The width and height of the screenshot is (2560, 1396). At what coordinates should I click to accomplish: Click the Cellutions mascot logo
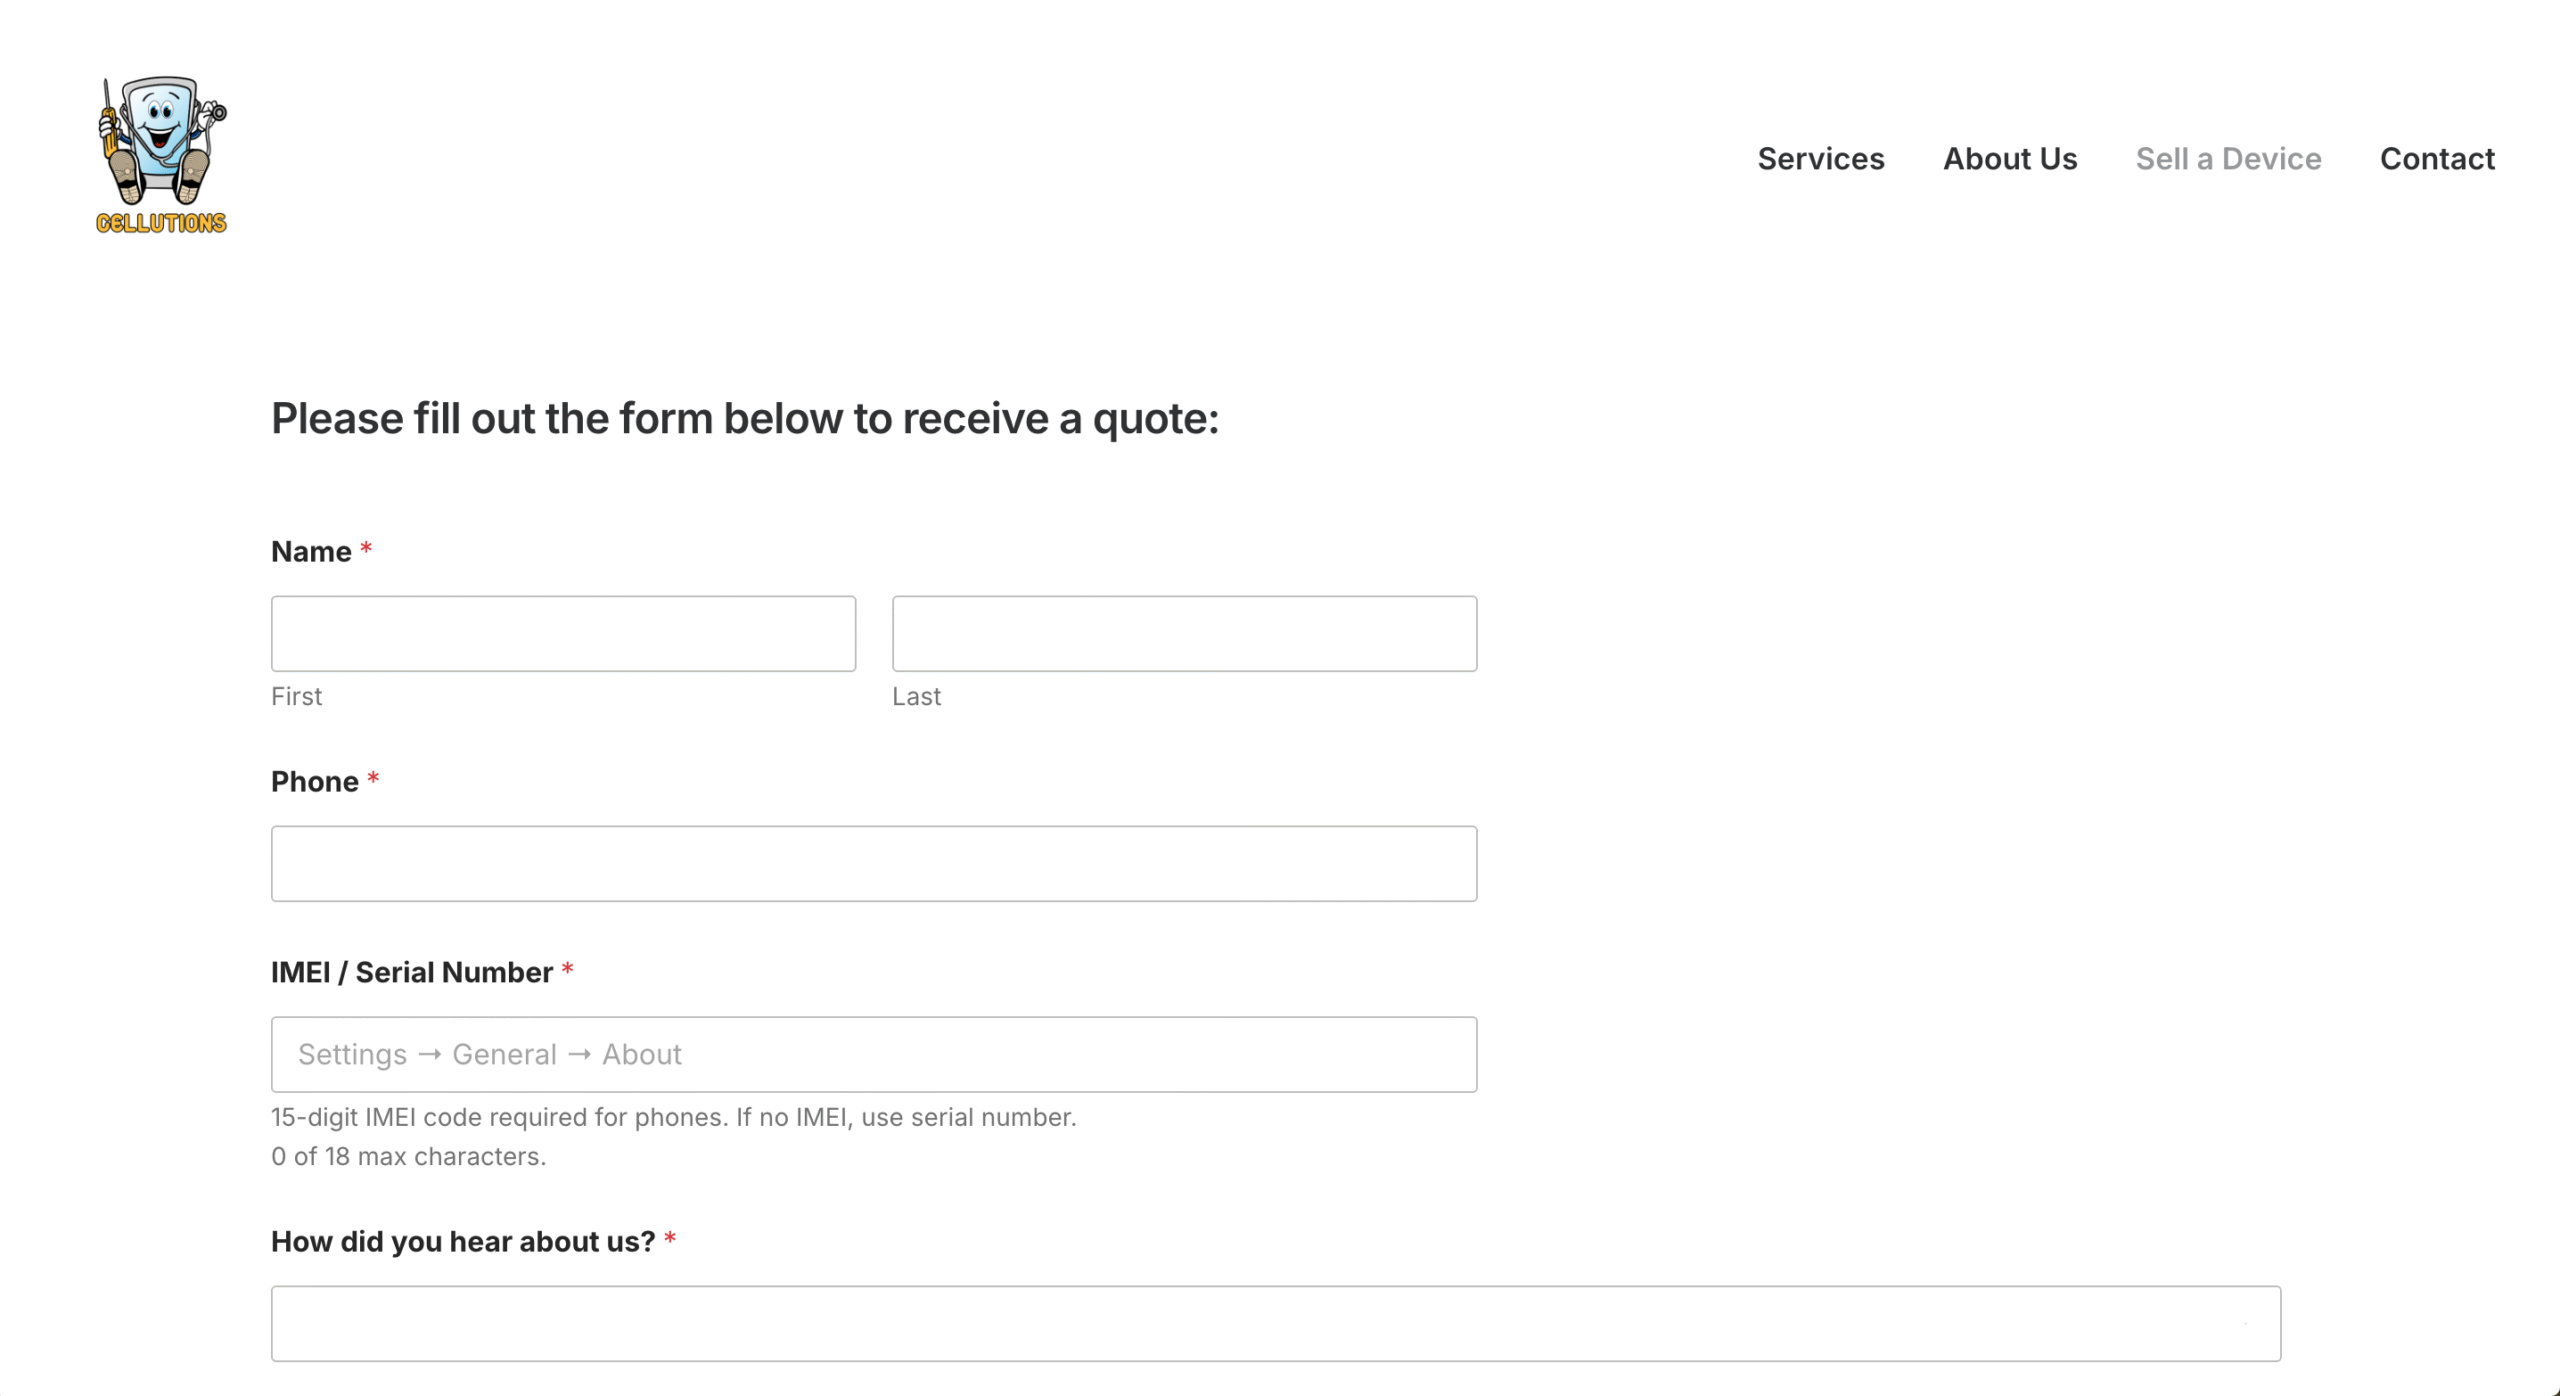point(161,155)
